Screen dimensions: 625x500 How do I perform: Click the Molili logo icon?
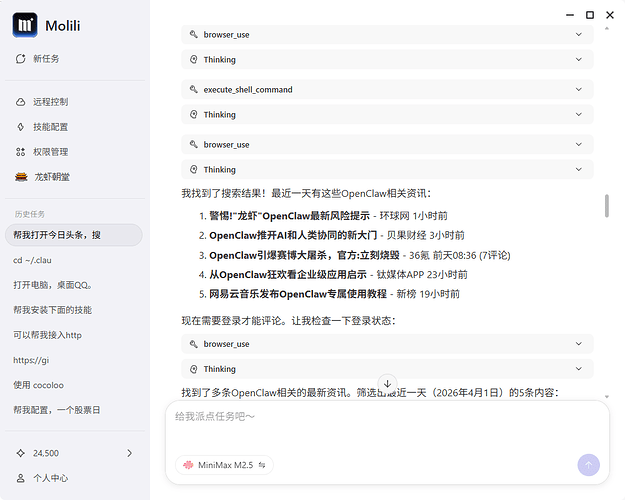click(25, 25)
